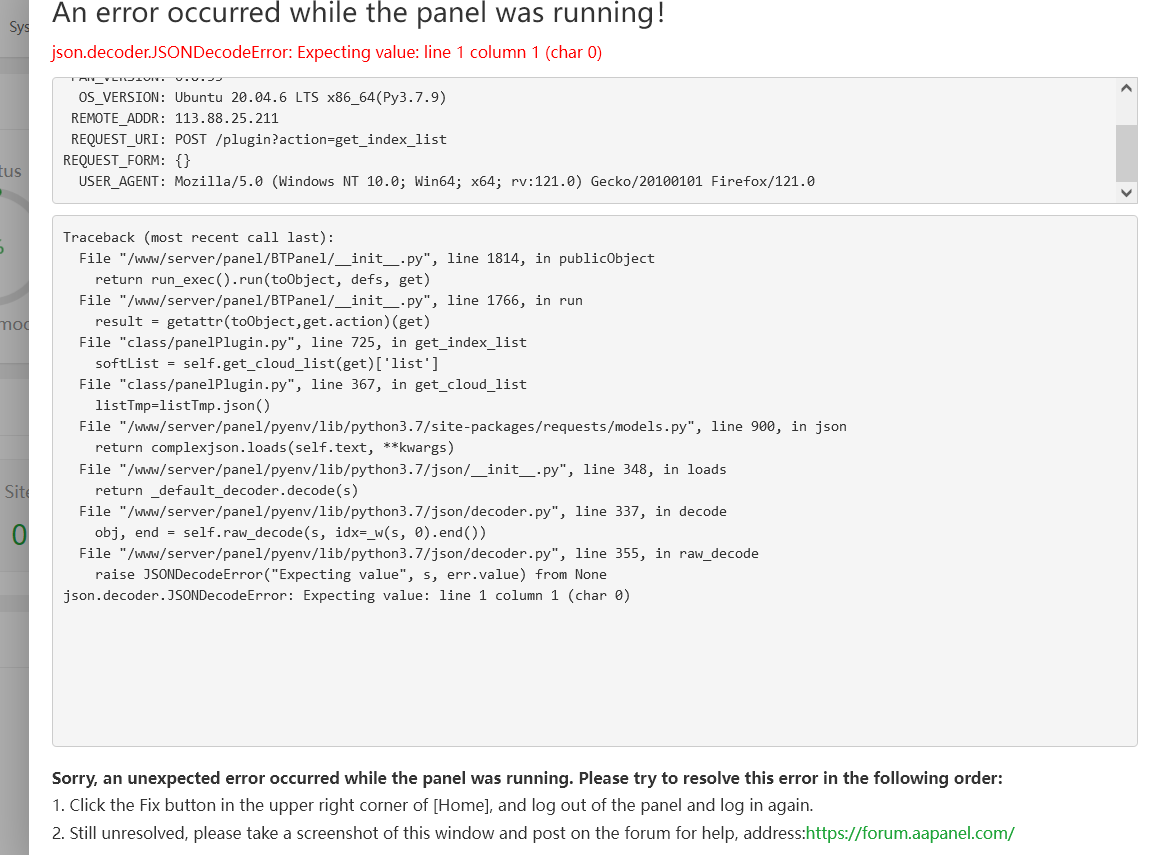Click the partially hidden "Sys" item behind the dialog

tap(17, 27)
